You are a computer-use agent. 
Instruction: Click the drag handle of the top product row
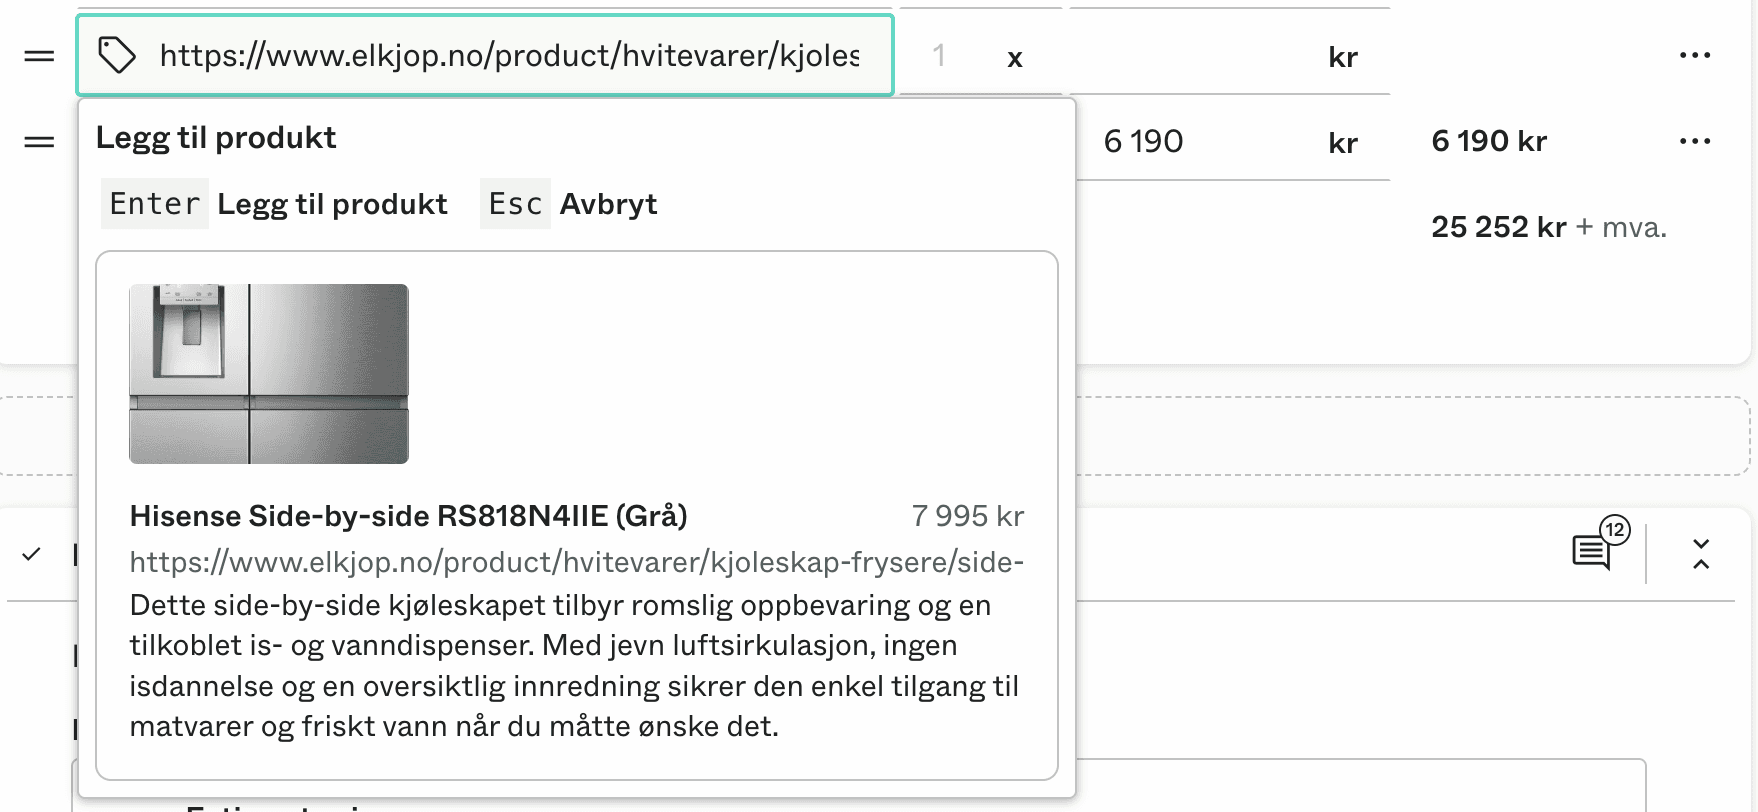coord(38,55)
